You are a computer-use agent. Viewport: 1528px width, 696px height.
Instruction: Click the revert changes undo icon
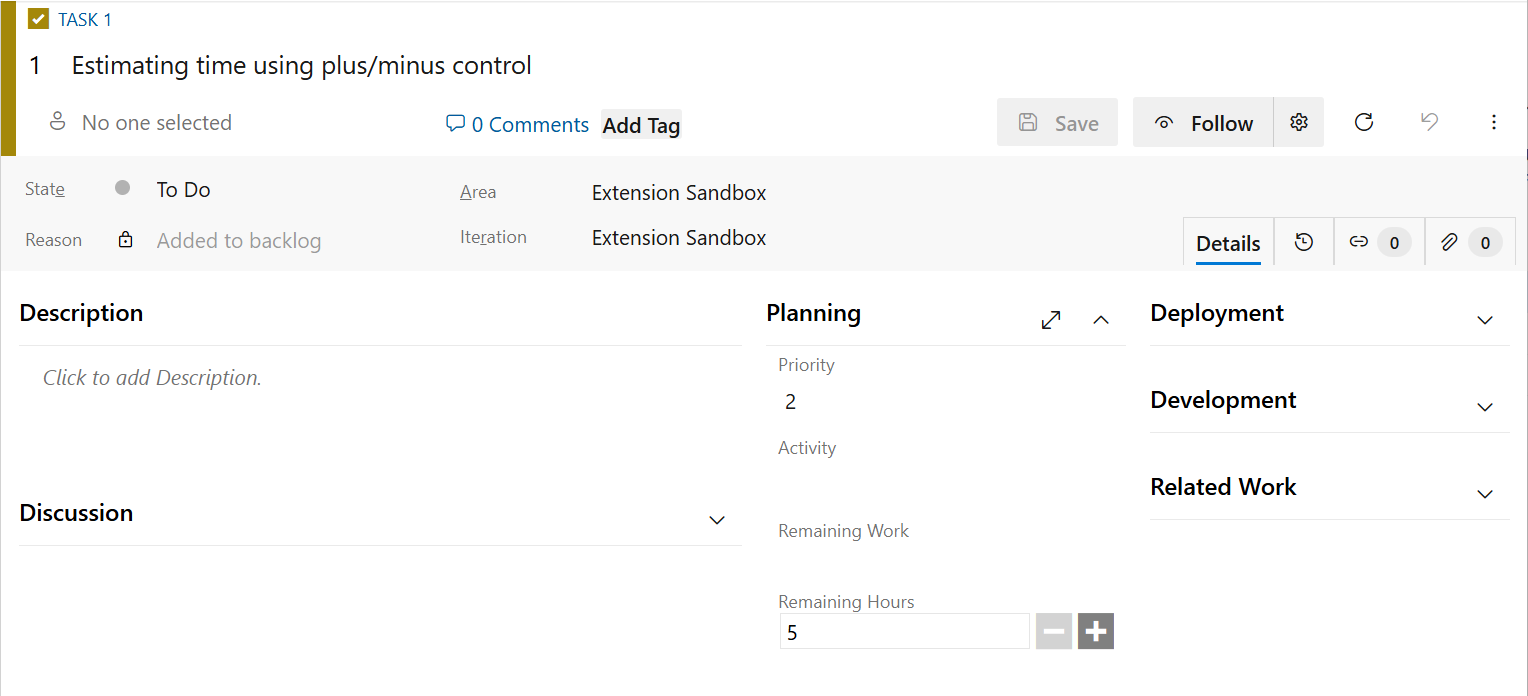click(1429, 122)
